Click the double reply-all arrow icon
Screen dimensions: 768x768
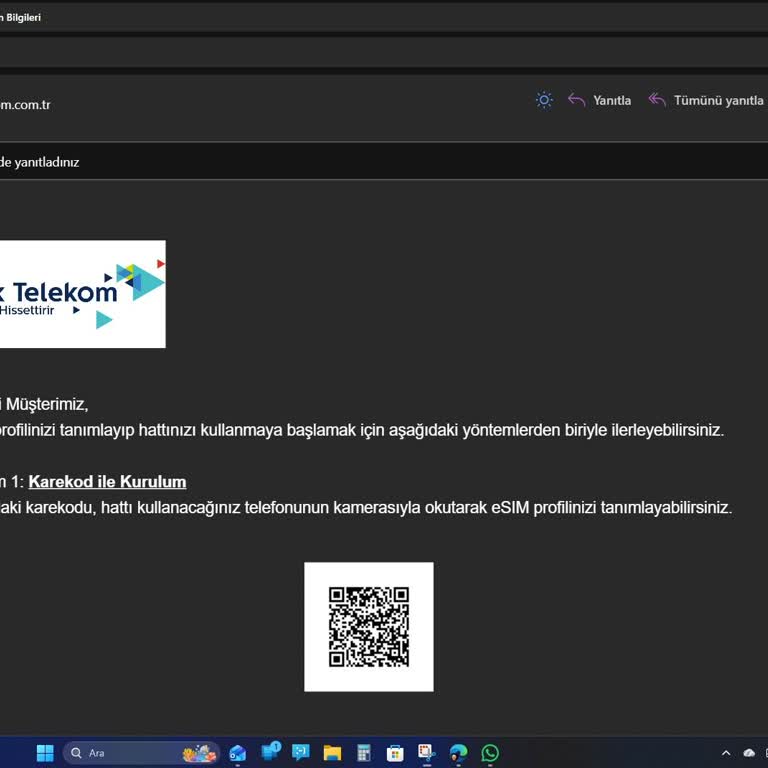pyautogui.click(x=657, y=100)
